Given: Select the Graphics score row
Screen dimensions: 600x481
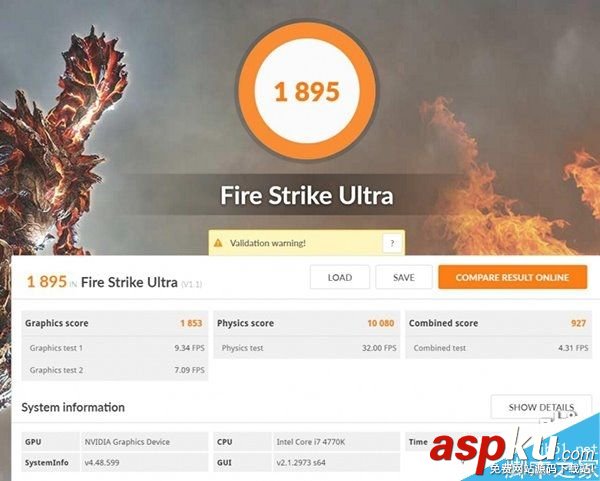Looking at the screenshot, I should click(x=115, y=323).
